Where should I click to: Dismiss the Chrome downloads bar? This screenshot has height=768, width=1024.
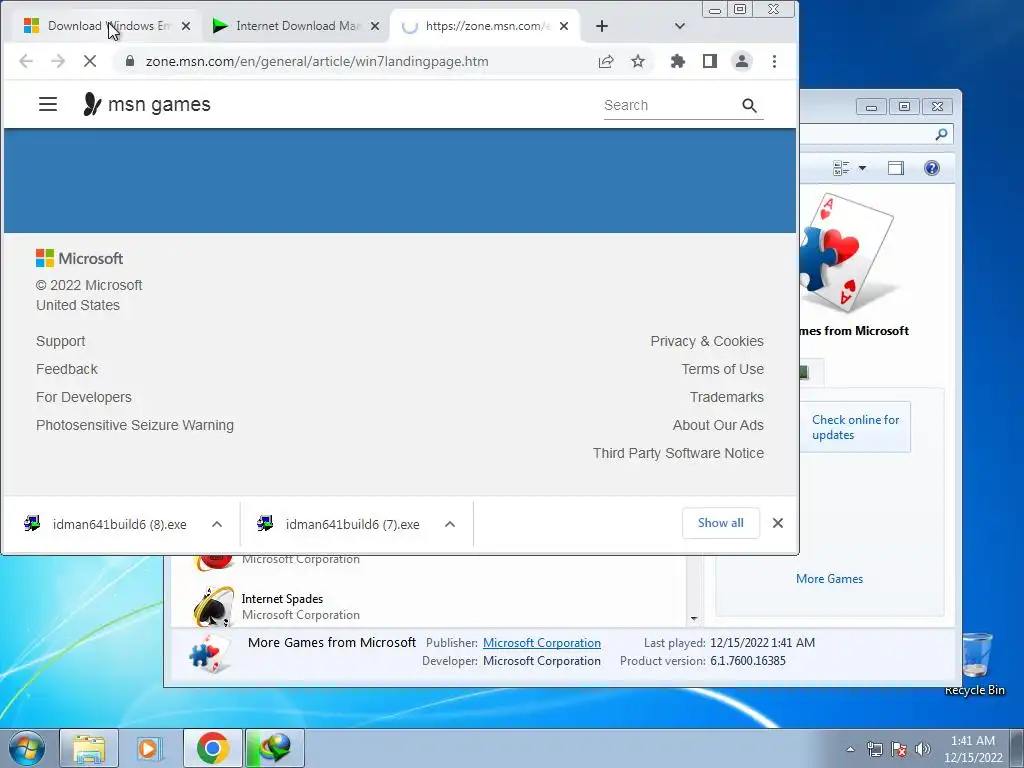pos(778,523)
